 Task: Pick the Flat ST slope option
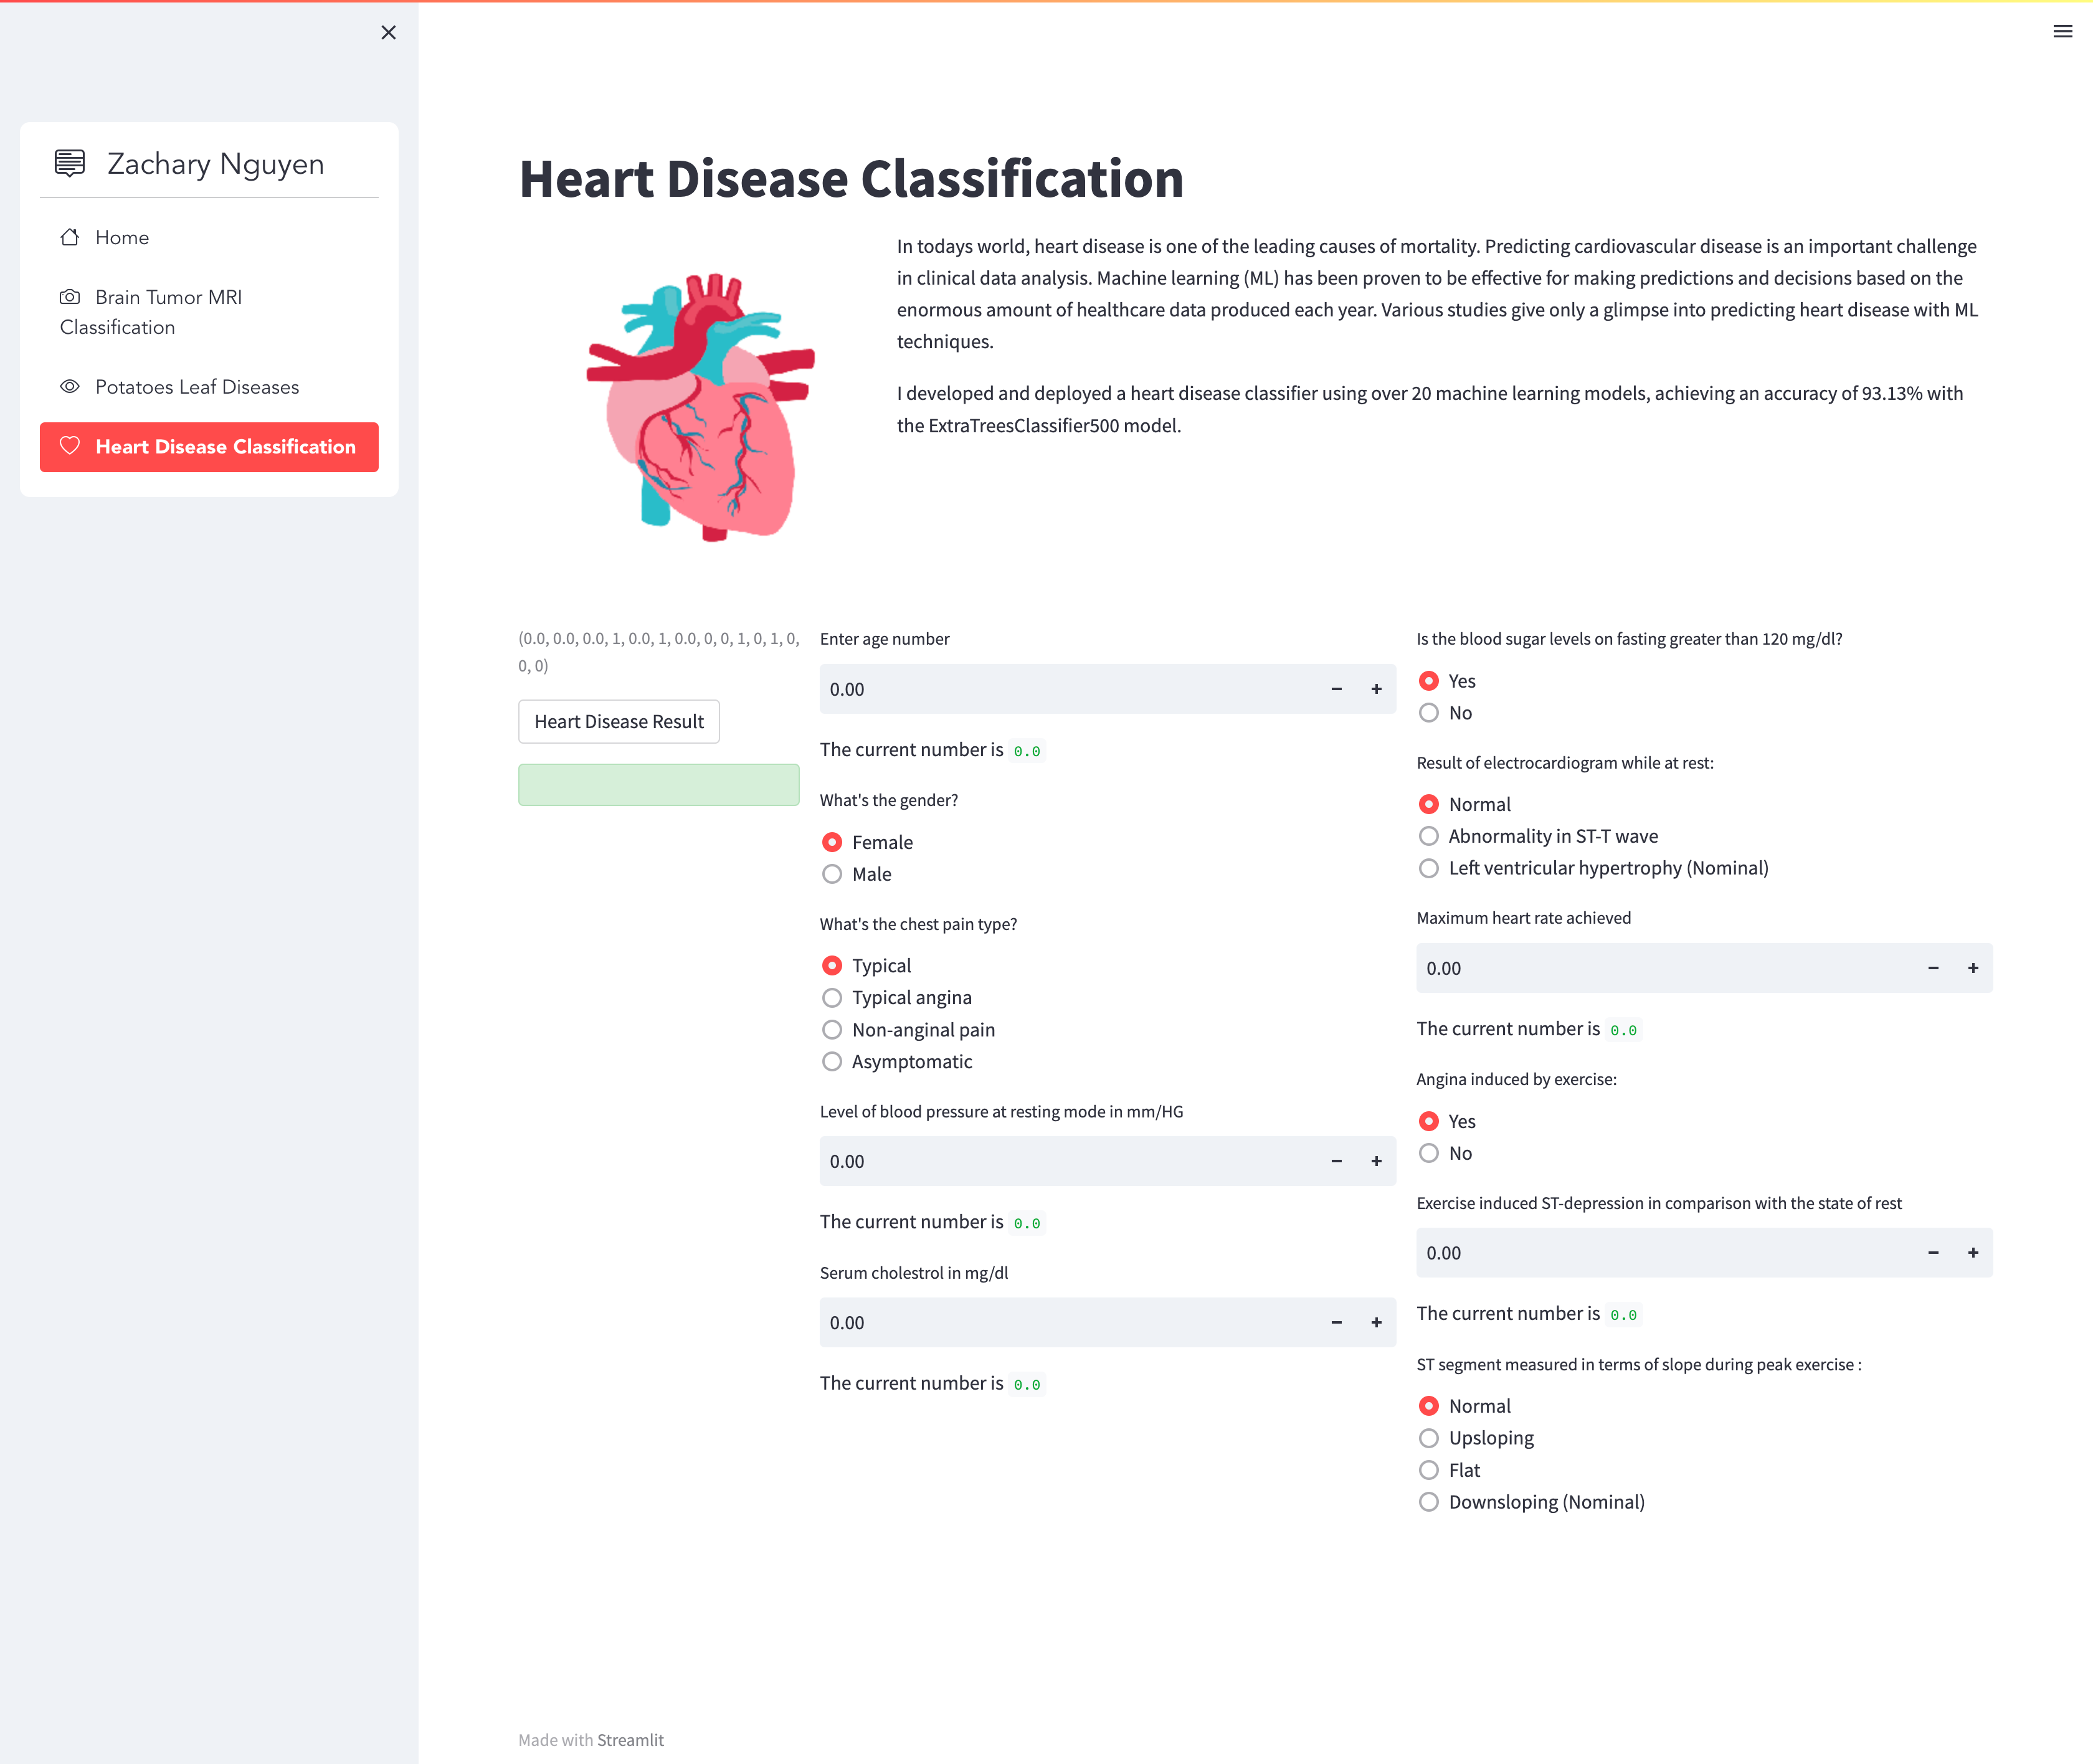tap(1429, 1470)
